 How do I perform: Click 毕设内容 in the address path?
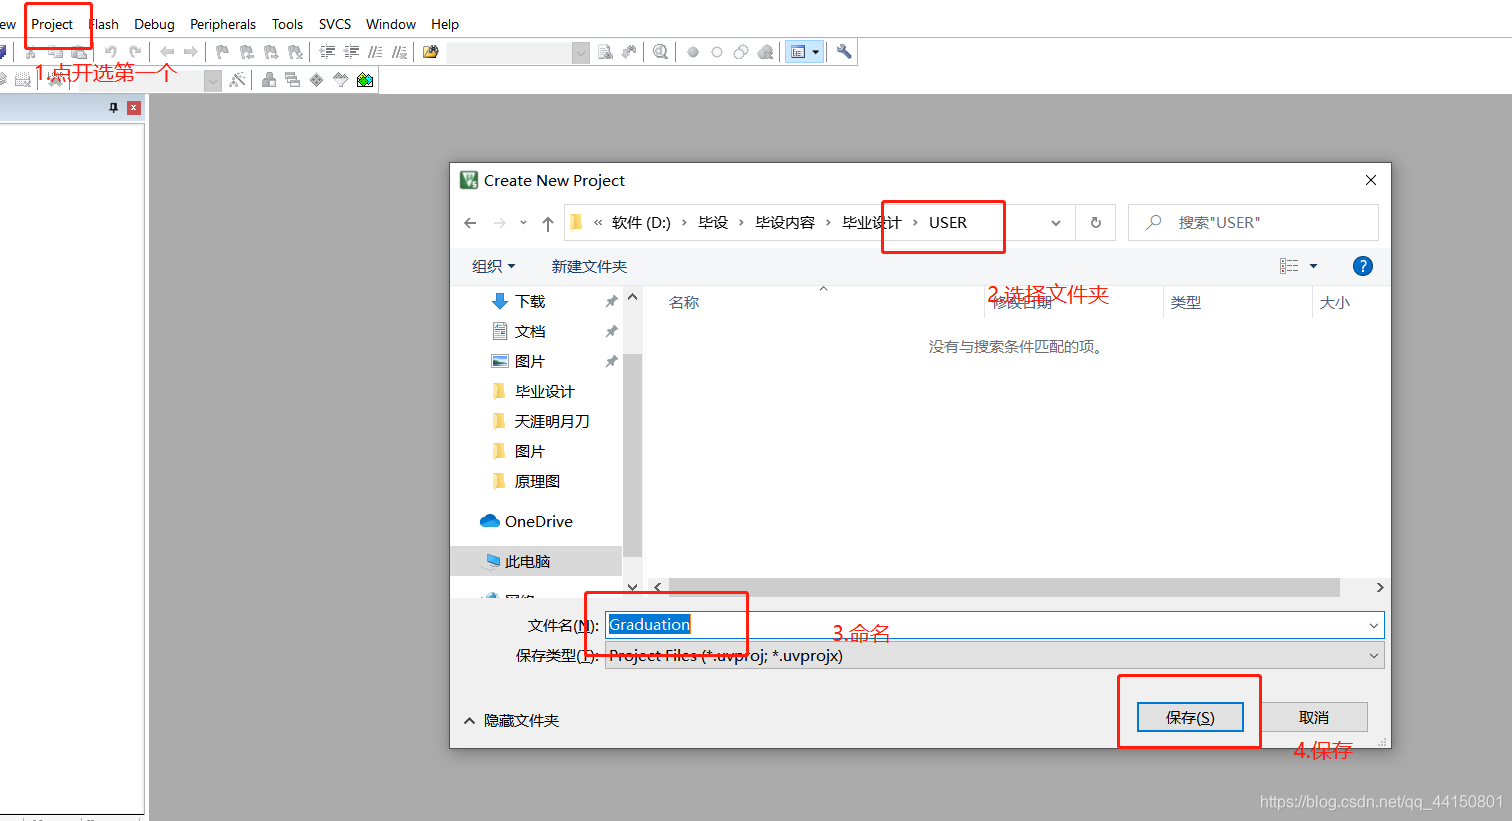(x=785, y=223)
